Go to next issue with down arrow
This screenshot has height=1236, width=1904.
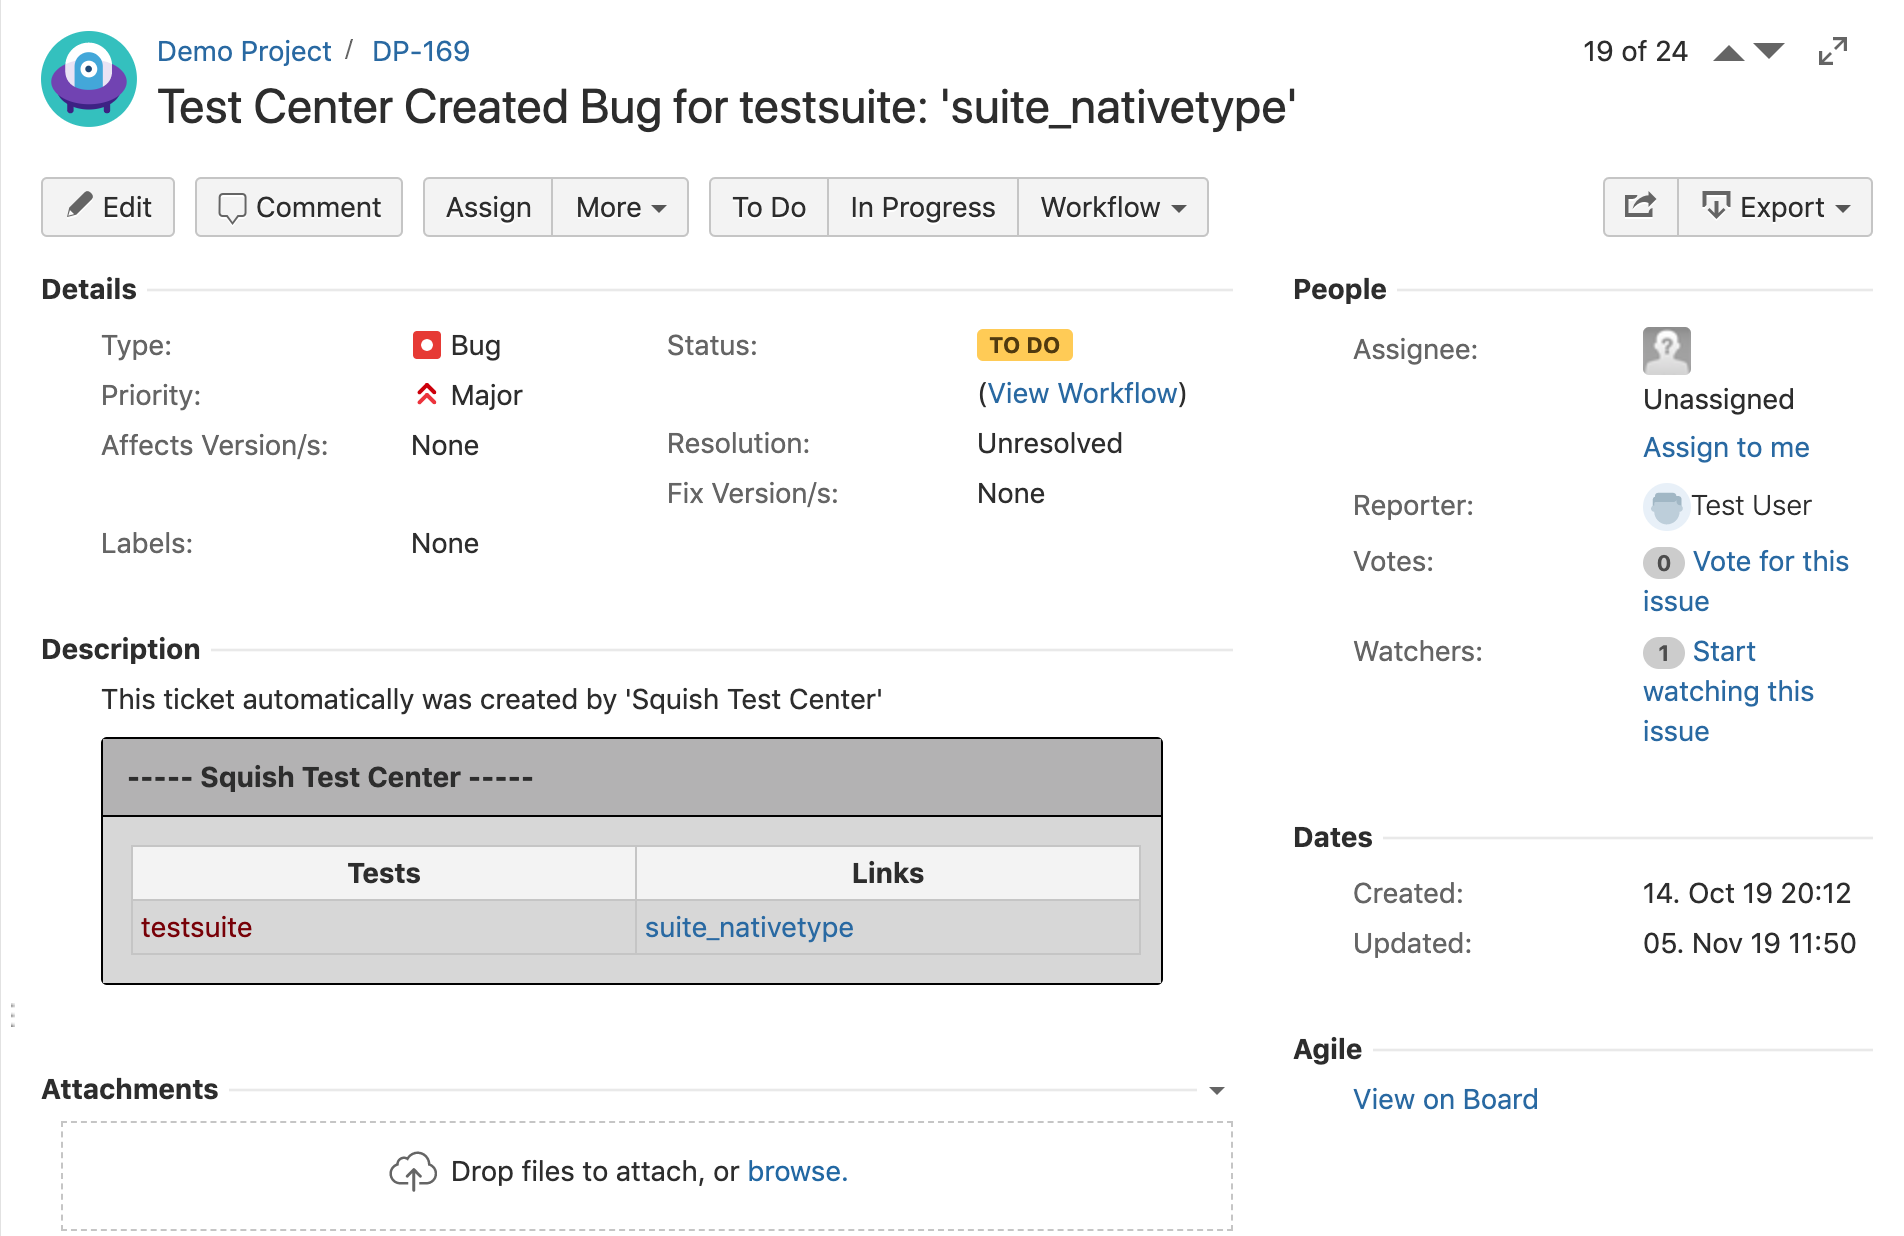[x=1769, y=51]
